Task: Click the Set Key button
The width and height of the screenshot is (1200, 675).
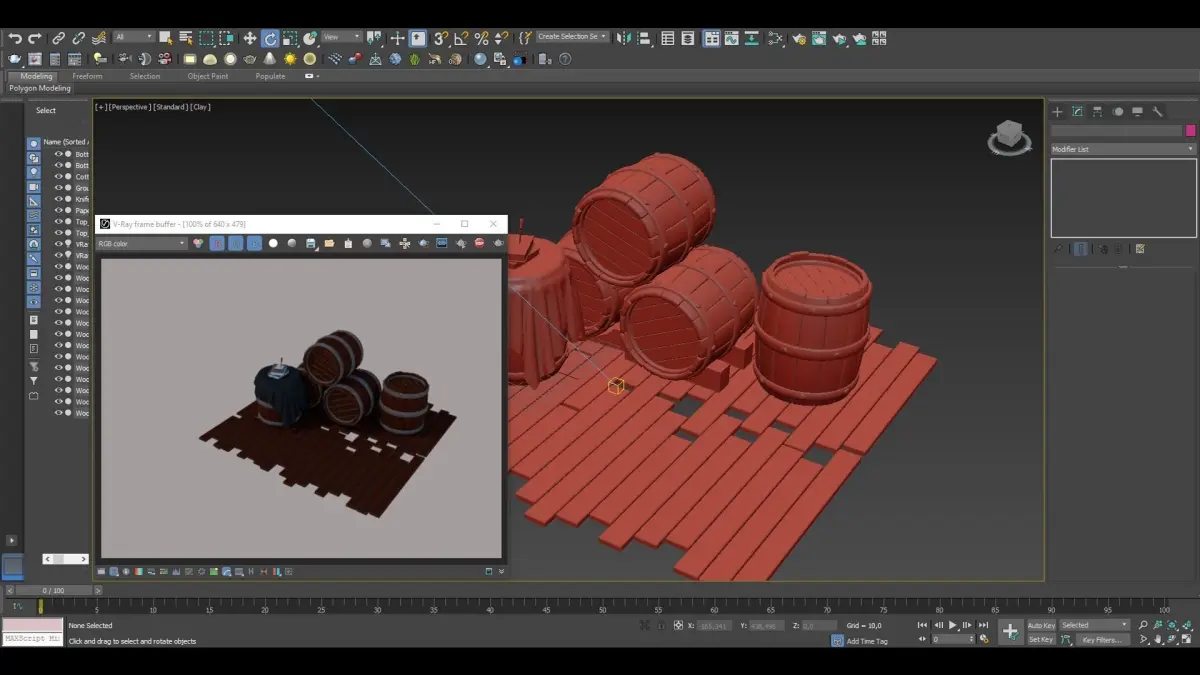Action: click(1041, 640)
